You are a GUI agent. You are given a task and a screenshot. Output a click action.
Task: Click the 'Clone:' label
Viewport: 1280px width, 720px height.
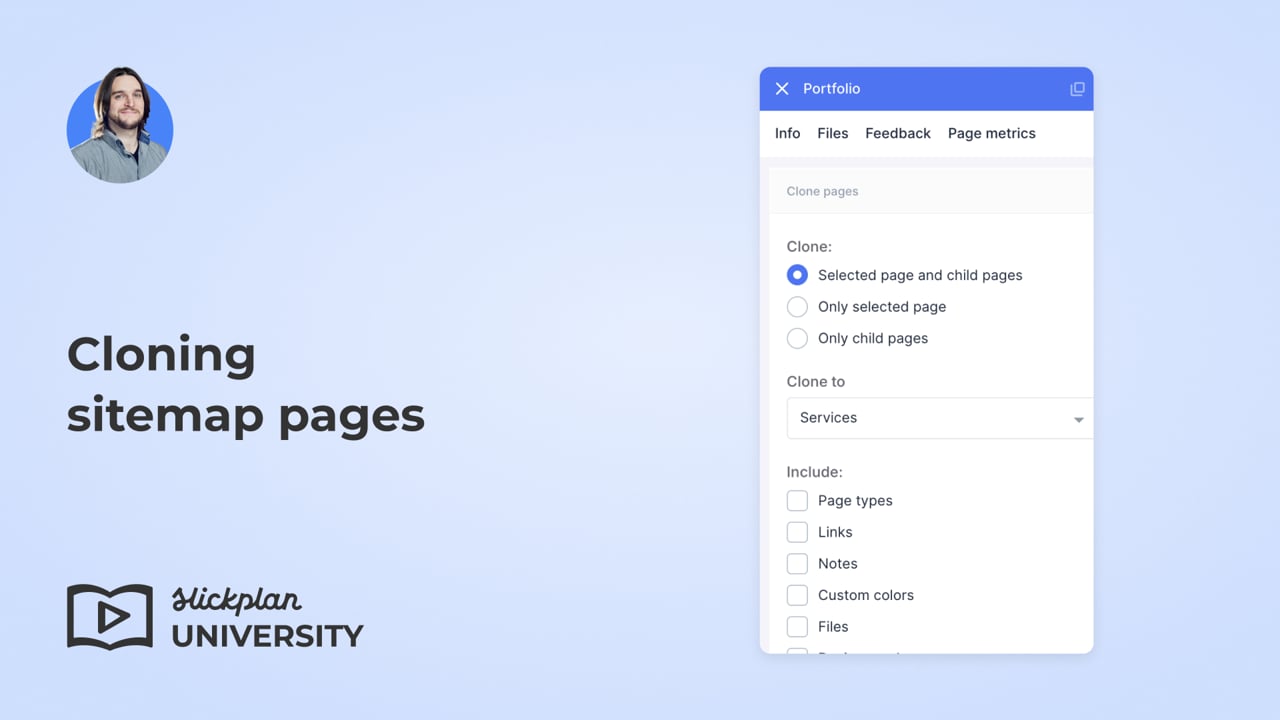pyautogui.click(x=809, y=246)
